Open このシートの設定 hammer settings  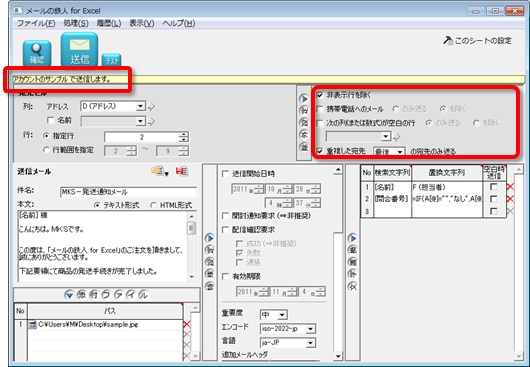tap(477, 41)
